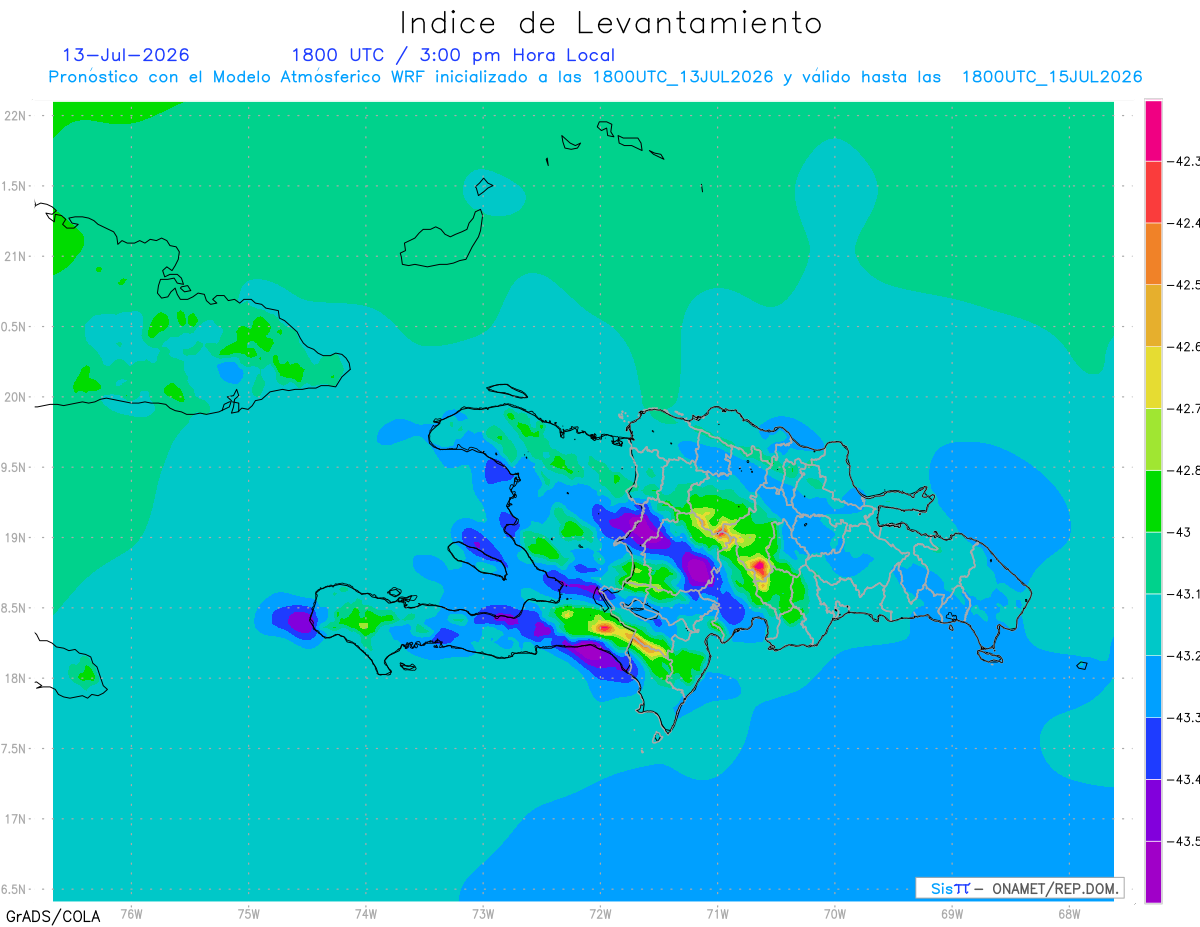Viewport: 1200px width, 927px height.
Task: Click the 22N latitude label
Action: coord(17,115)
